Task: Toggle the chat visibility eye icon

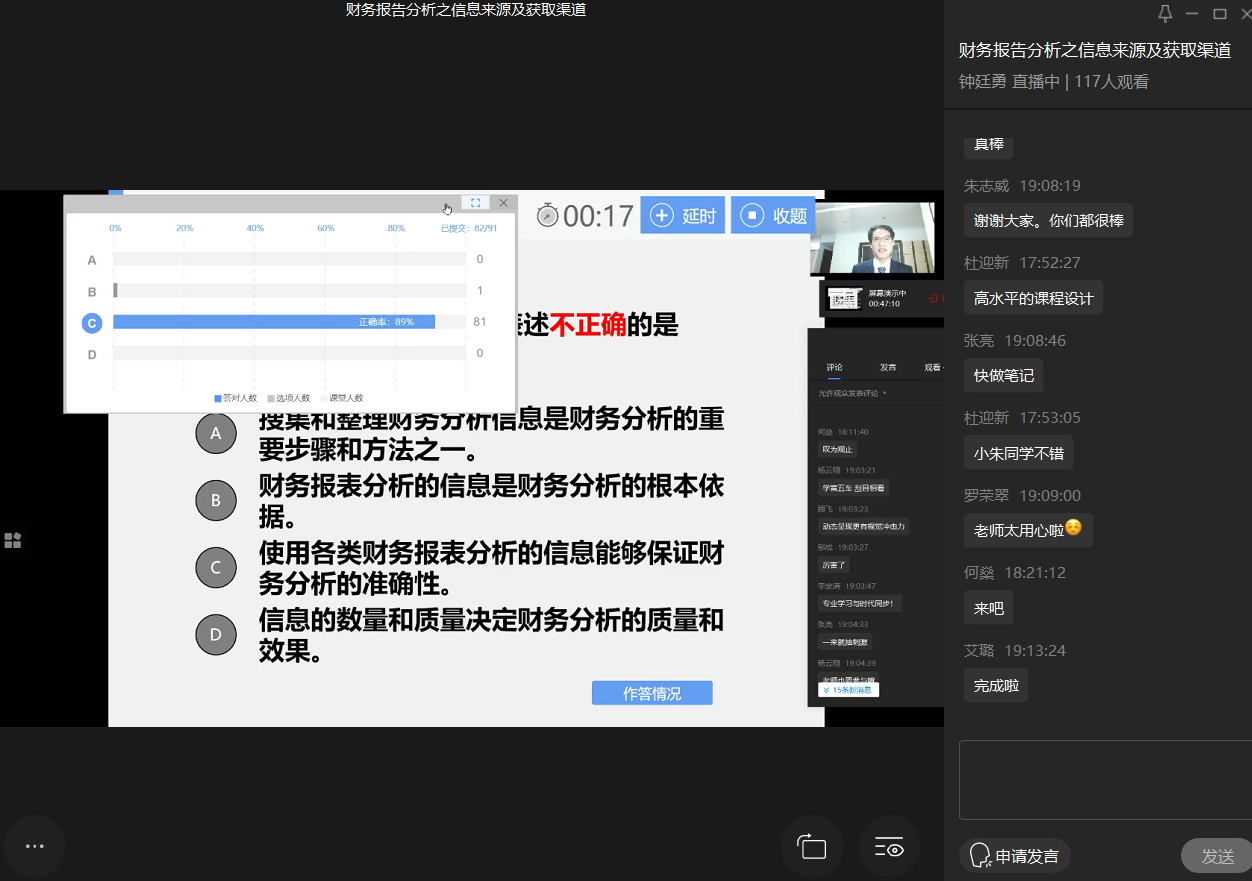Action: (x=889, y=847)
